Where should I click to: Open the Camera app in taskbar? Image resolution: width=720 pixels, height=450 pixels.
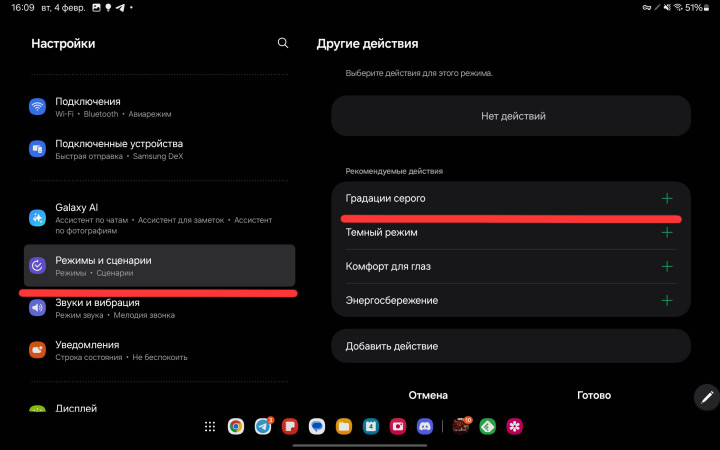[397, 426]
